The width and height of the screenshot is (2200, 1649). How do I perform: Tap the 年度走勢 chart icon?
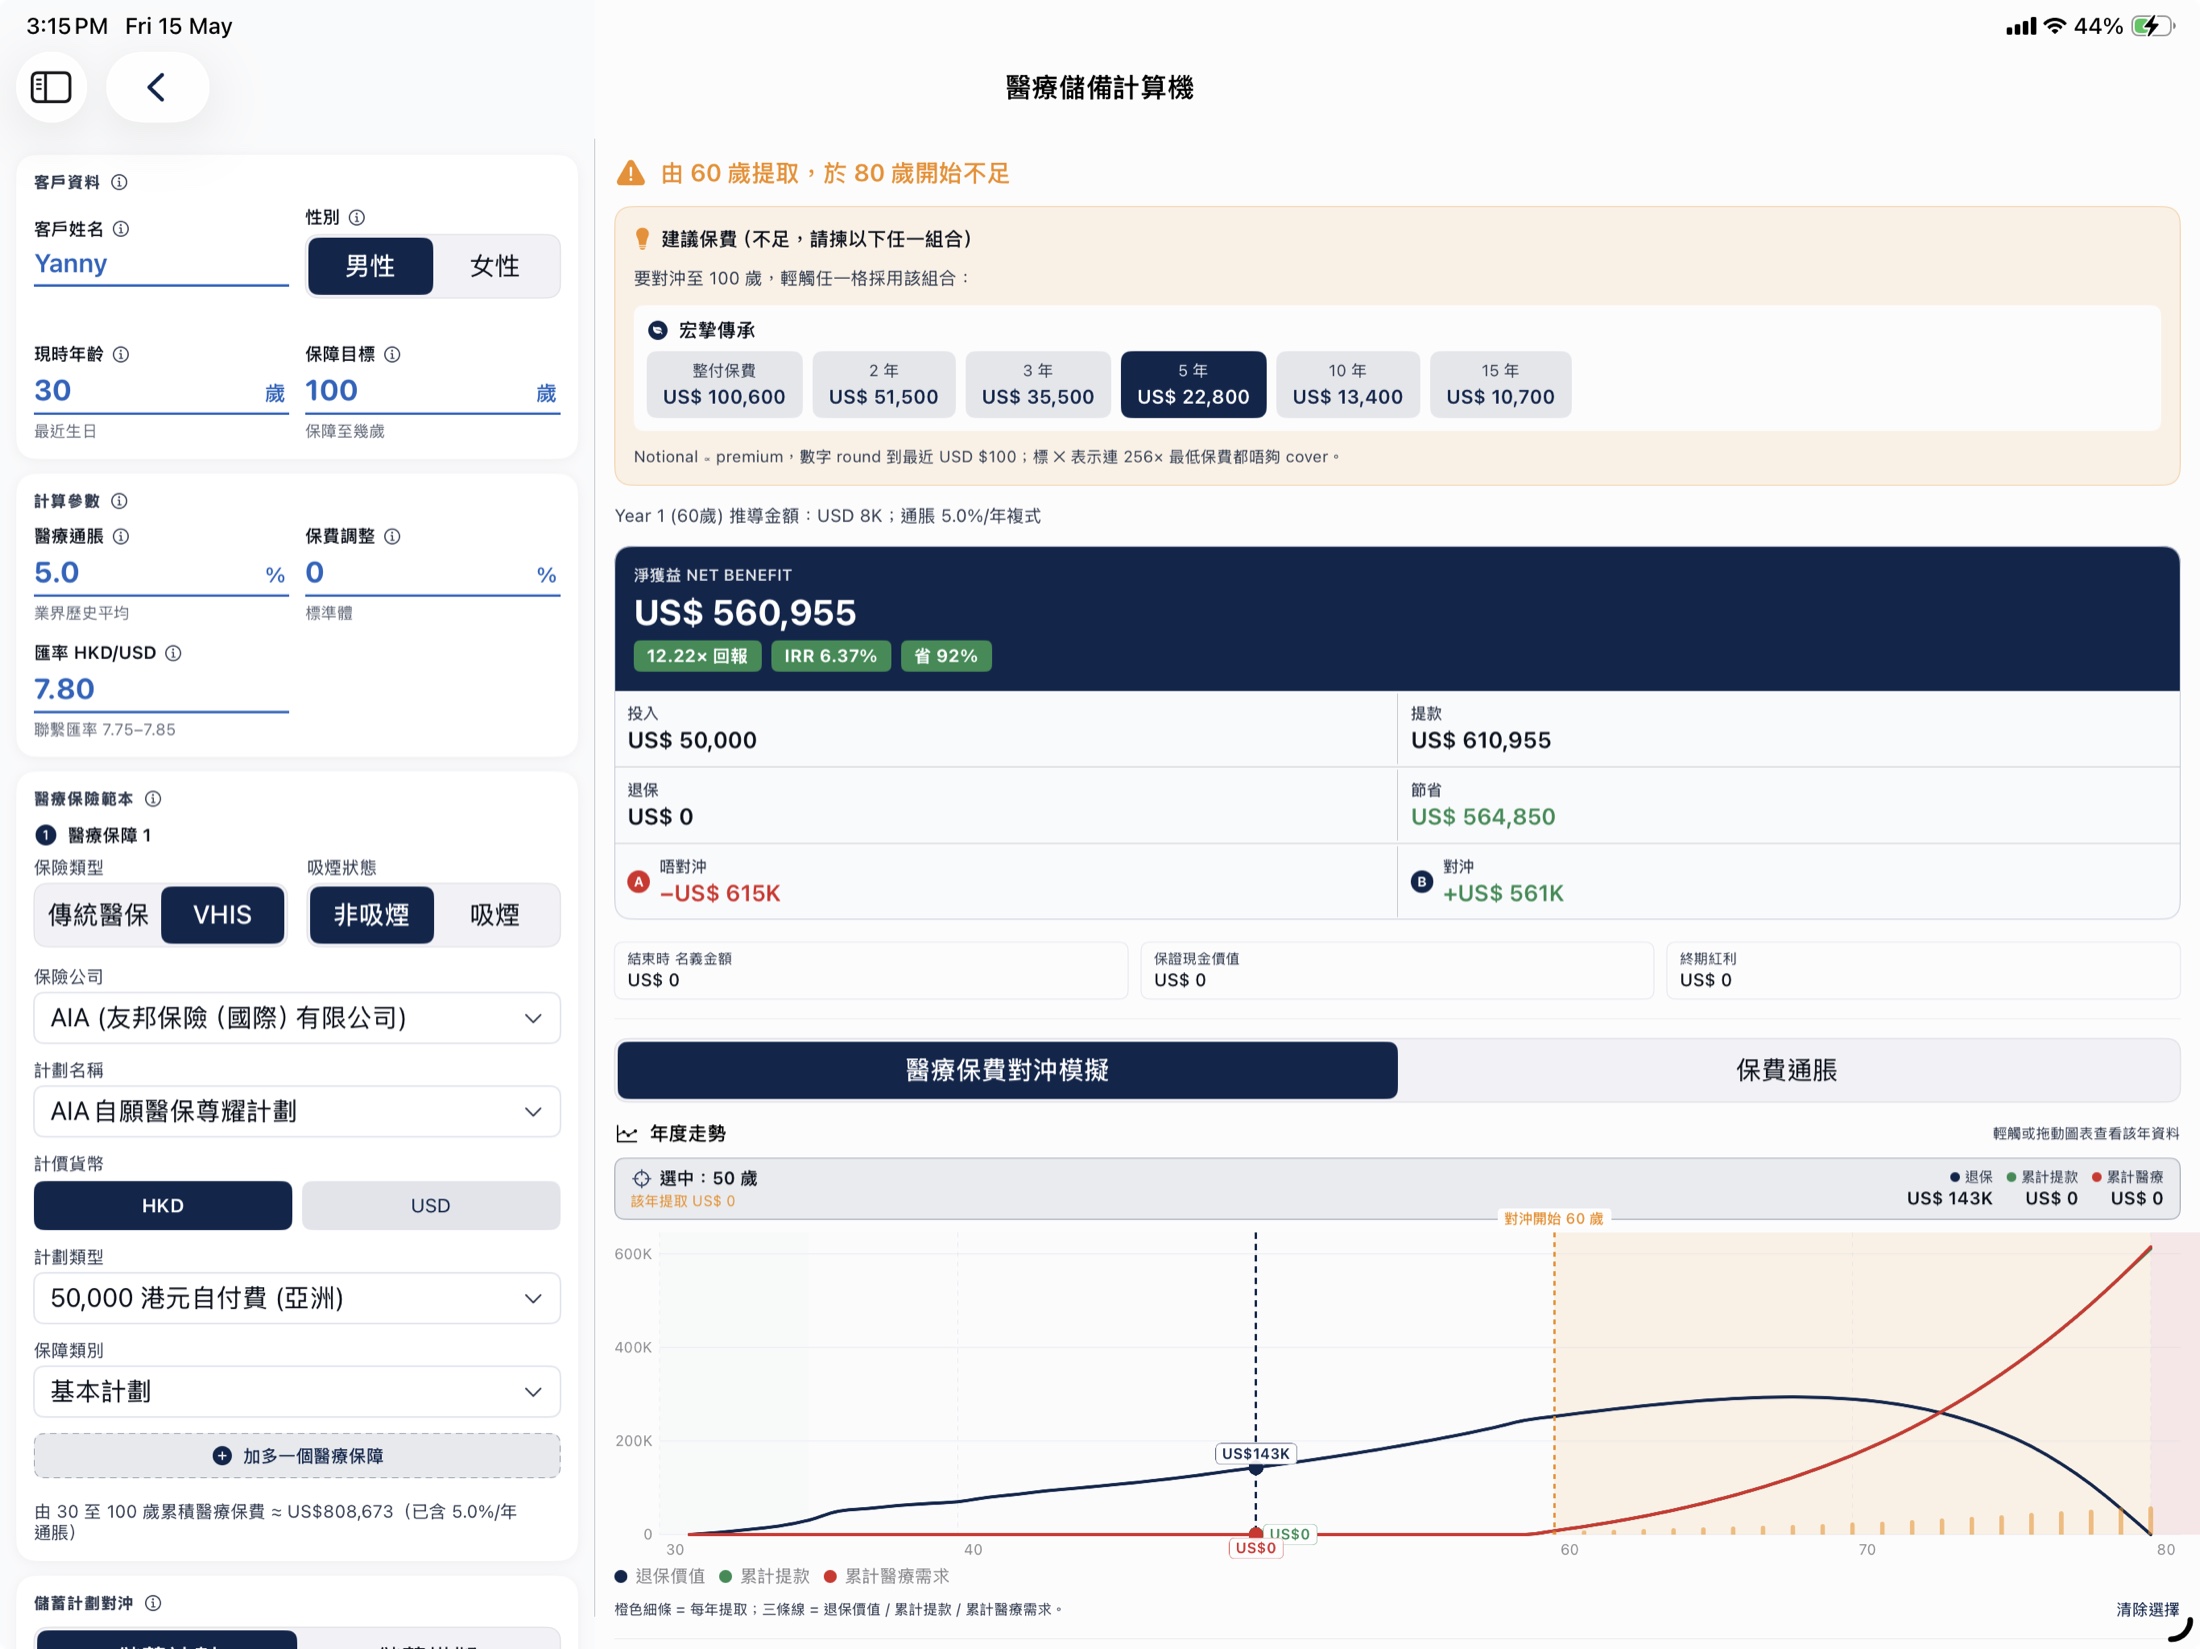pyautogui.click(x=627, y=1134)
